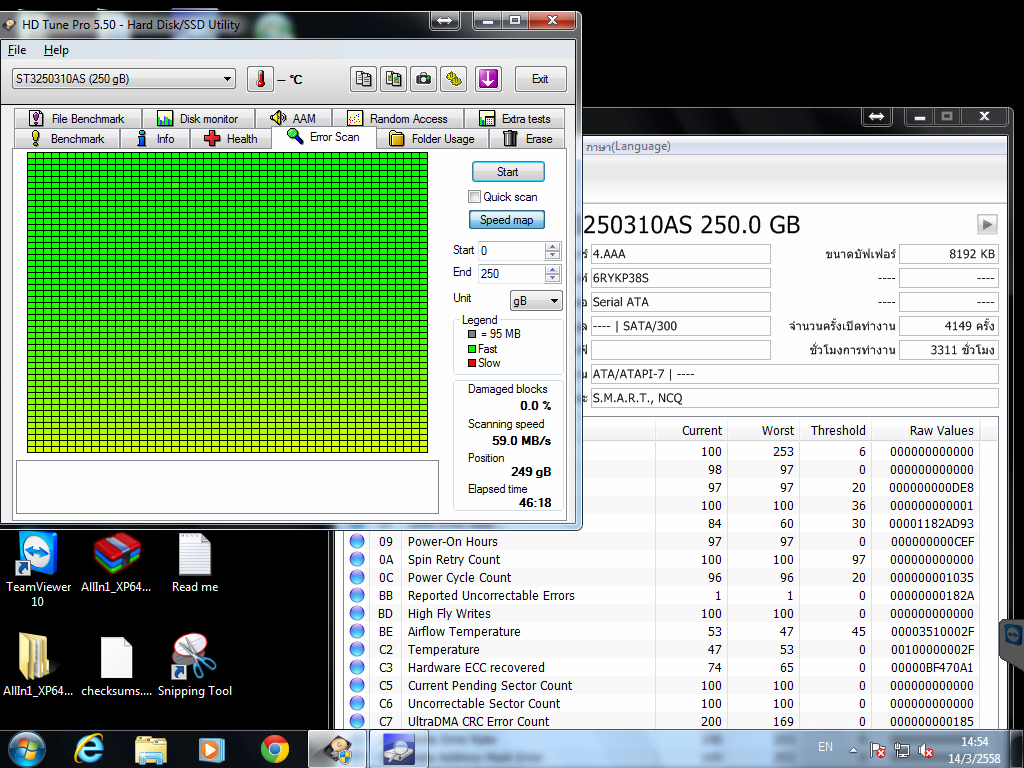Switch to the Health tab

click(x=231, y=138)
